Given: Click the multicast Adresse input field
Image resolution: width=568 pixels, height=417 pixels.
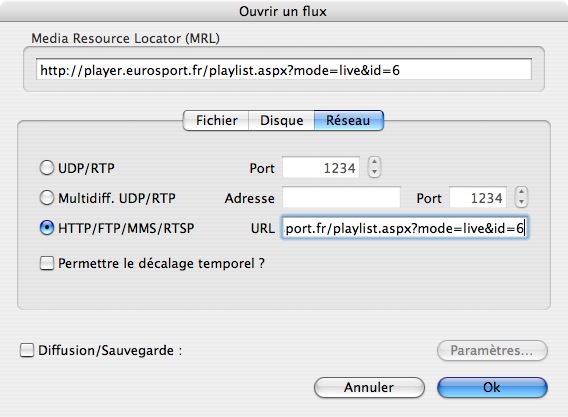Looking at the screenshot, I should 341,197.
